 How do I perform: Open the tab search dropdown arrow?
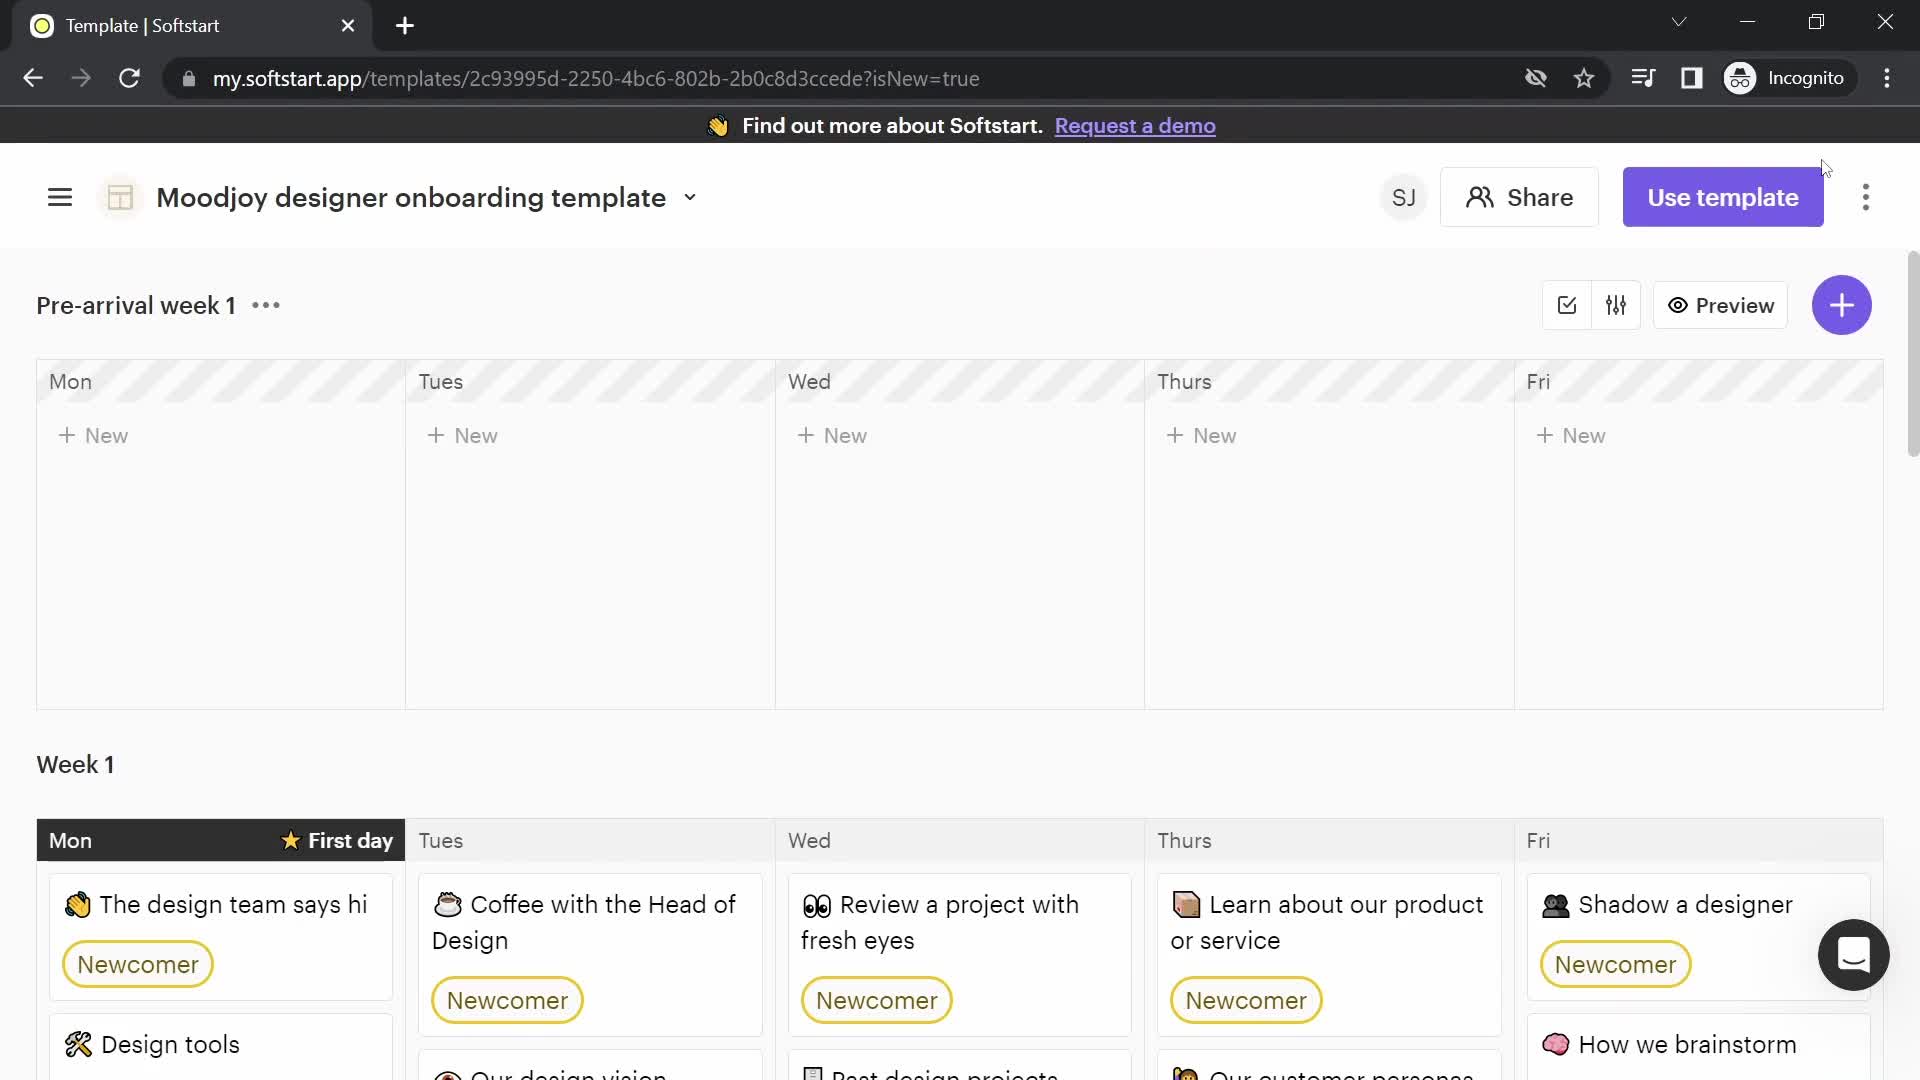click(x=1679, y=22)
